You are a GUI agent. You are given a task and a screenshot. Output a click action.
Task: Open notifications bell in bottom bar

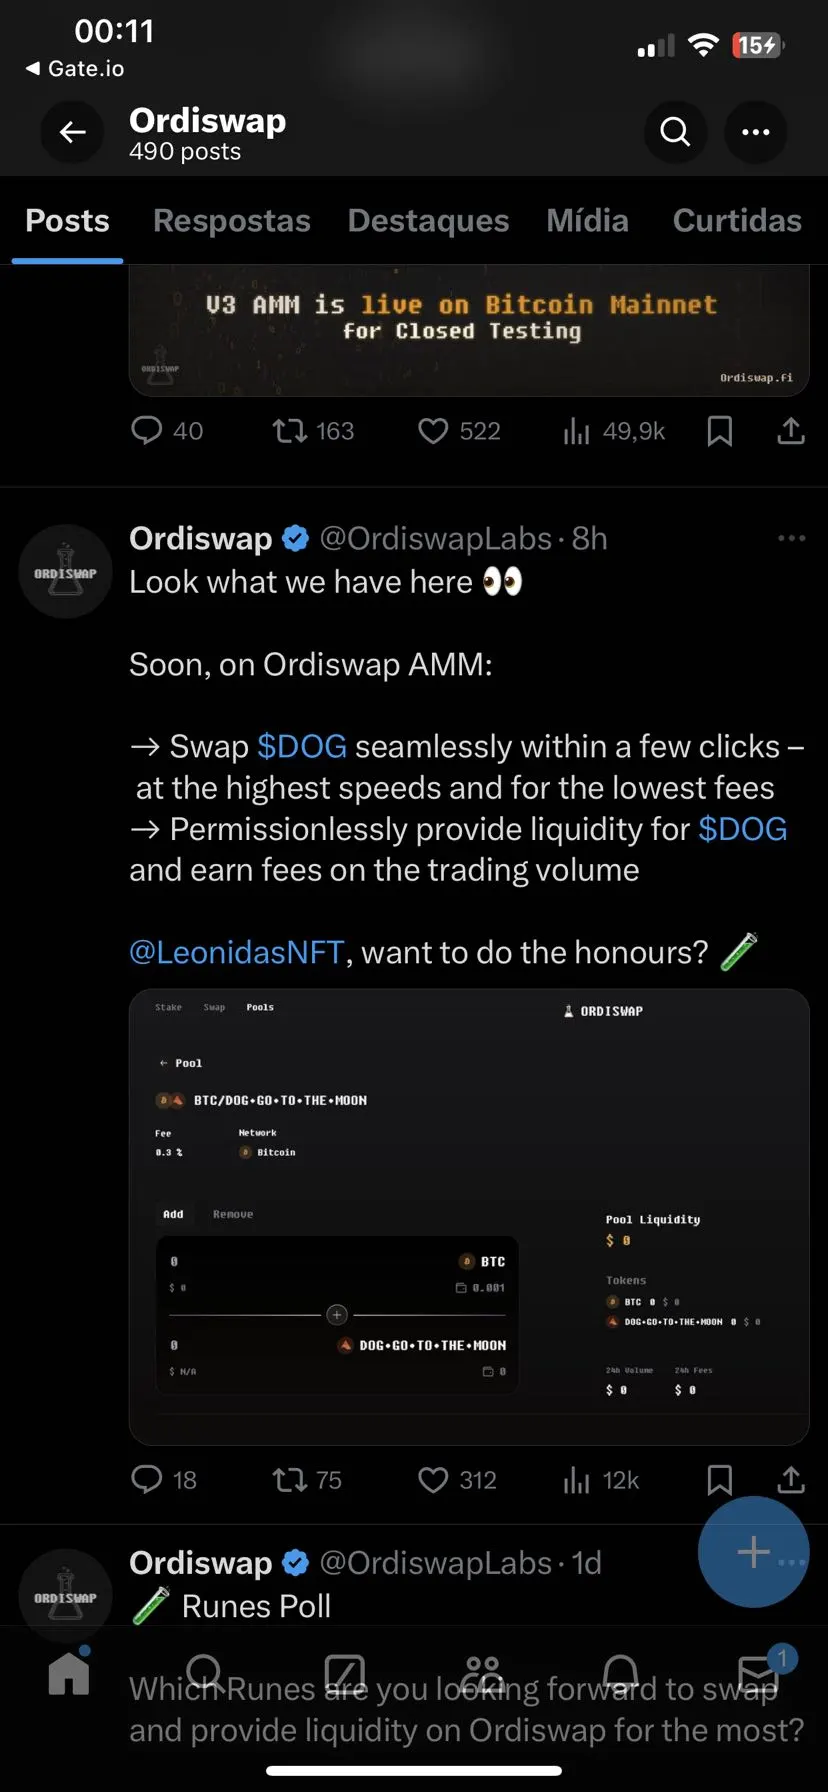(620, 1674)
